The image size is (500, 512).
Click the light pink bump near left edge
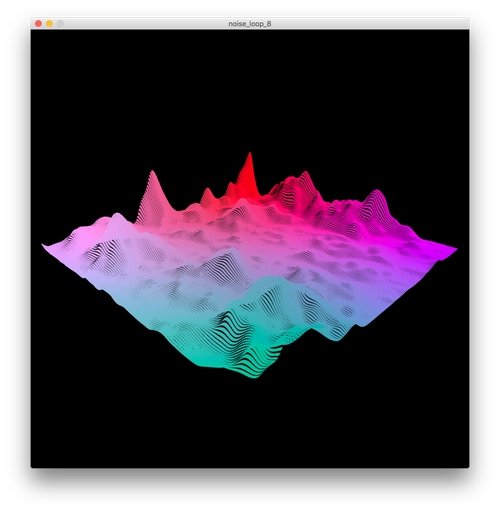[x=116, y=220]
